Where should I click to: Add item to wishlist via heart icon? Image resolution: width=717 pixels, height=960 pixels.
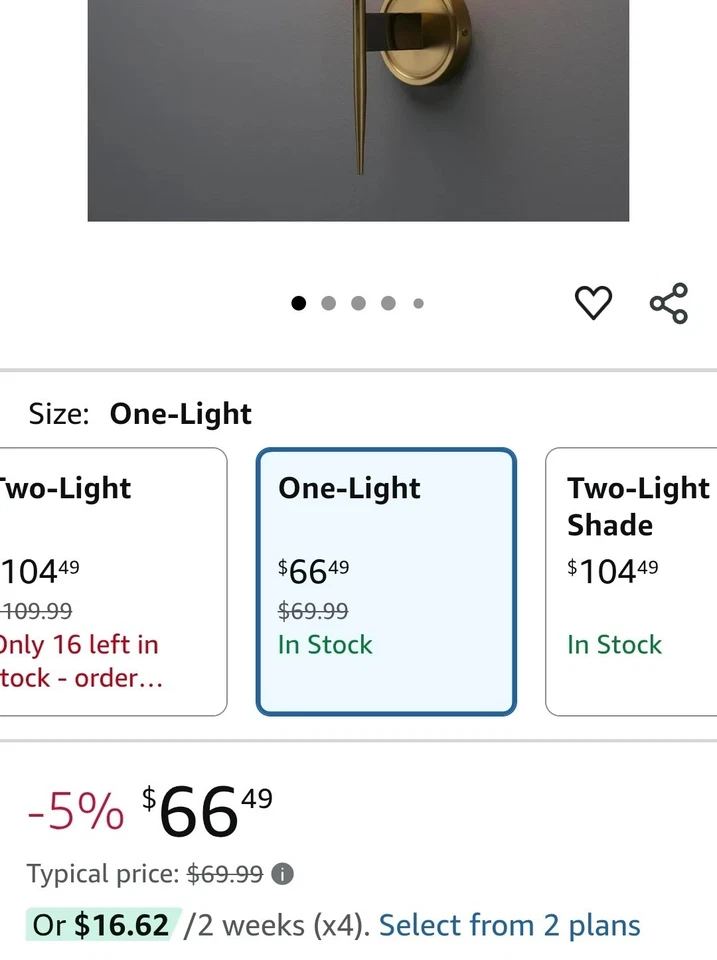point(593,303)
